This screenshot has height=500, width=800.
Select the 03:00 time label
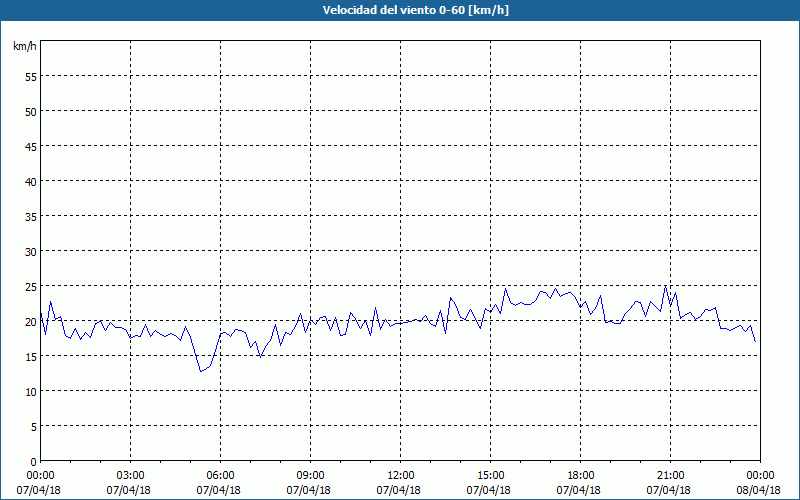pos(131,476)
